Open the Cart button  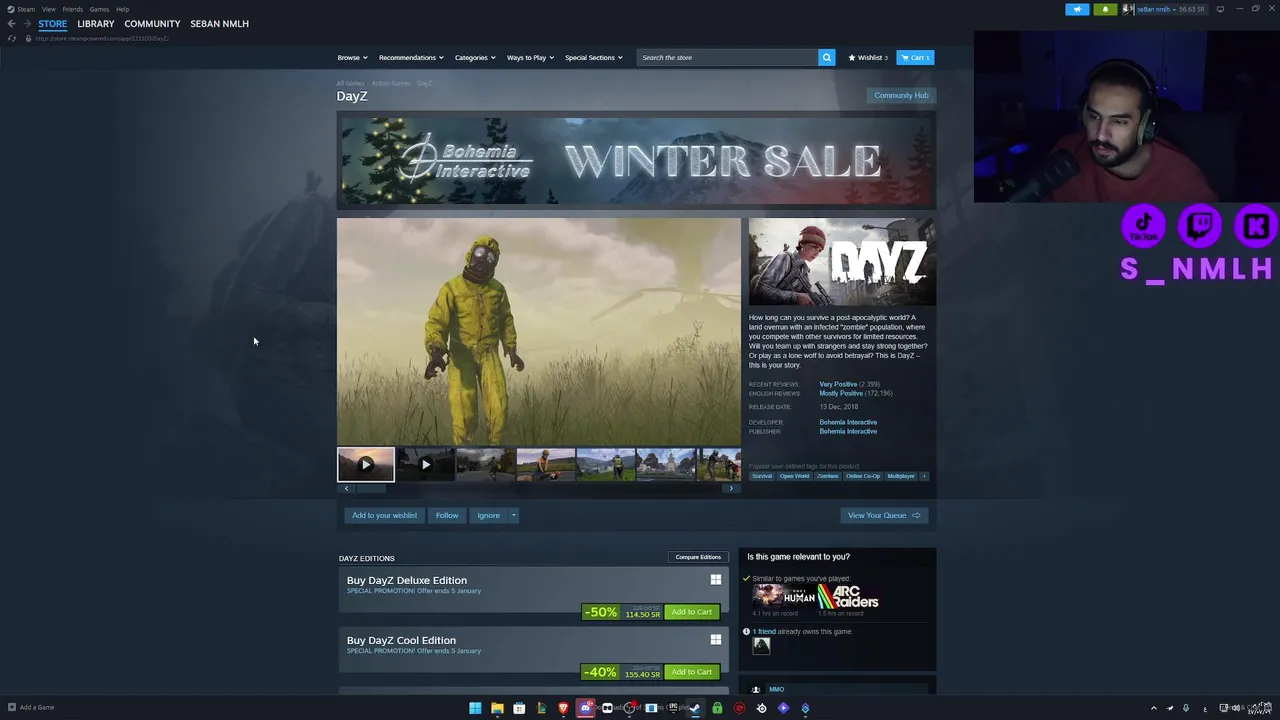915,57
